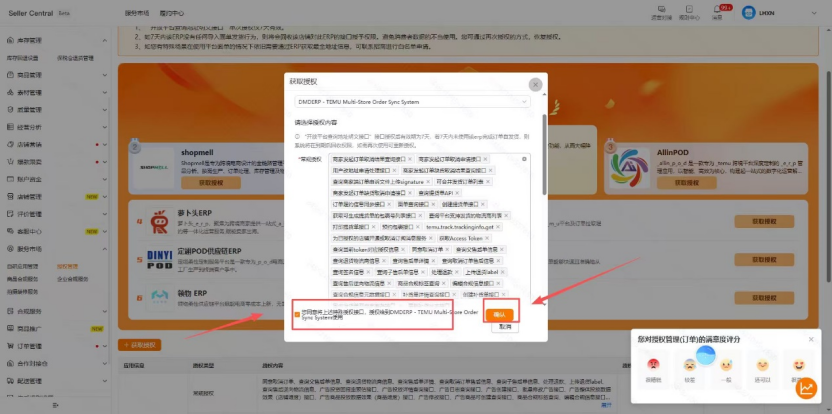Click the 订单管理 cart icon in sidebar
Image resolution: width=832 pixels, height=414 pixels.
(10, 346)
